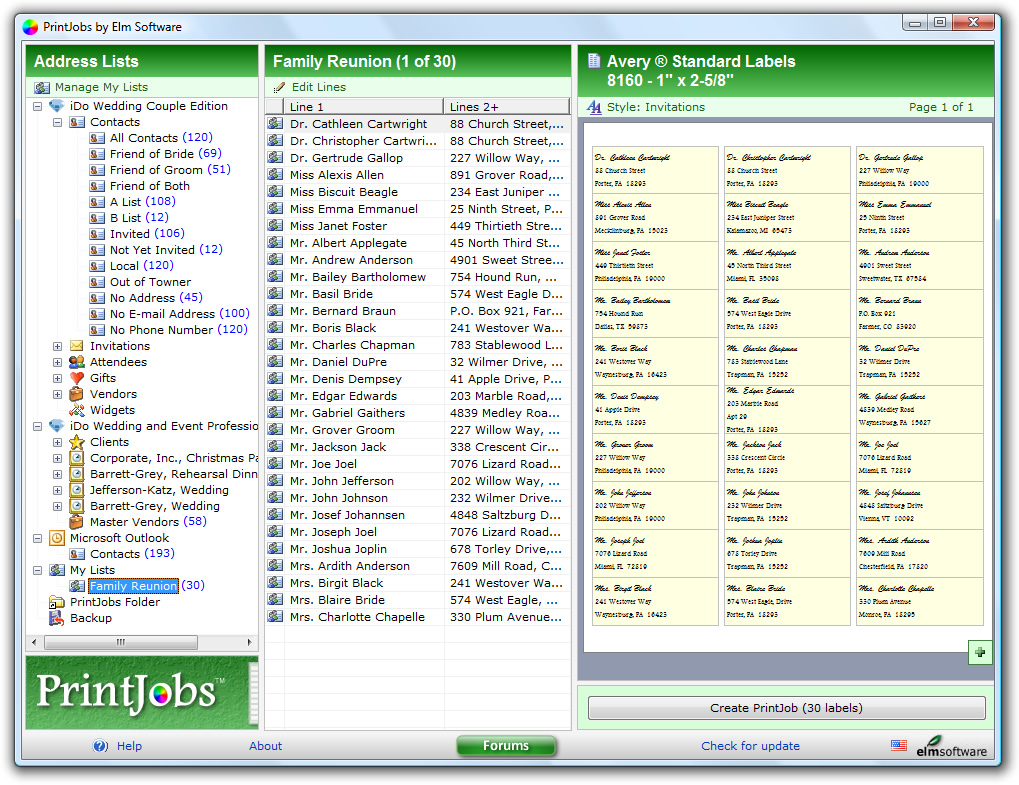Collapse the iDo Wedding and Event Professional node

pos(38,426)
